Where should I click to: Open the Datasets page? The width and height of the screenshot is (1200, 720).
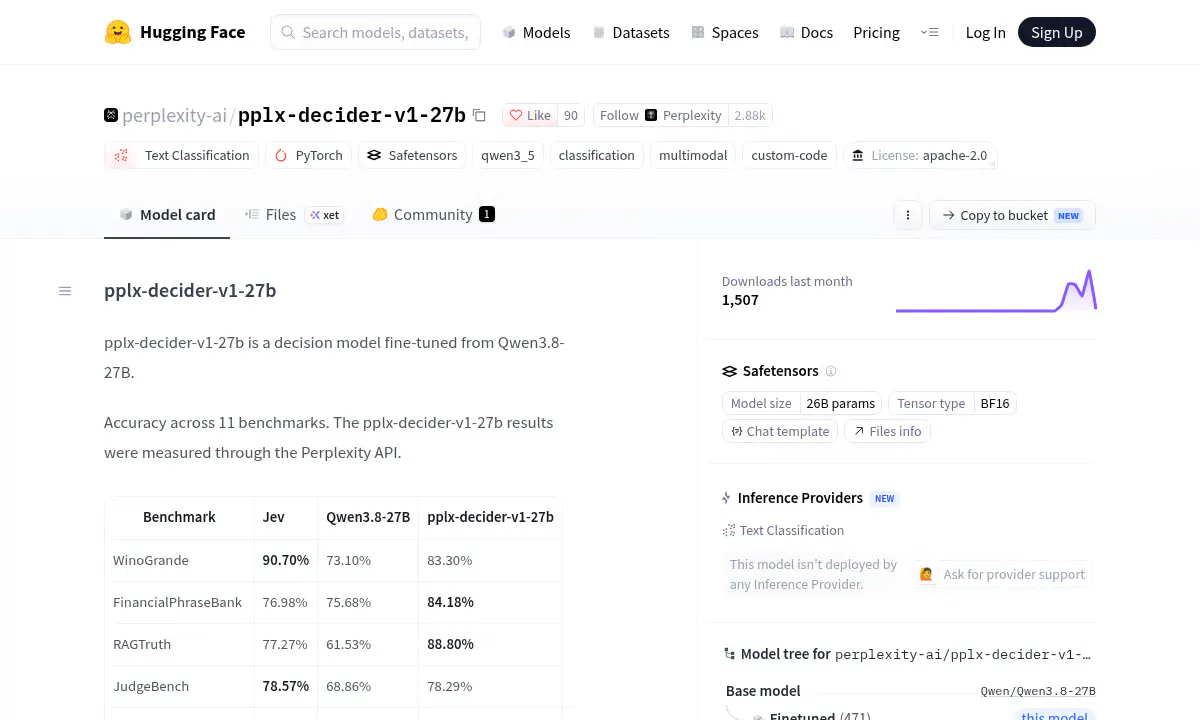pos(631,32)
